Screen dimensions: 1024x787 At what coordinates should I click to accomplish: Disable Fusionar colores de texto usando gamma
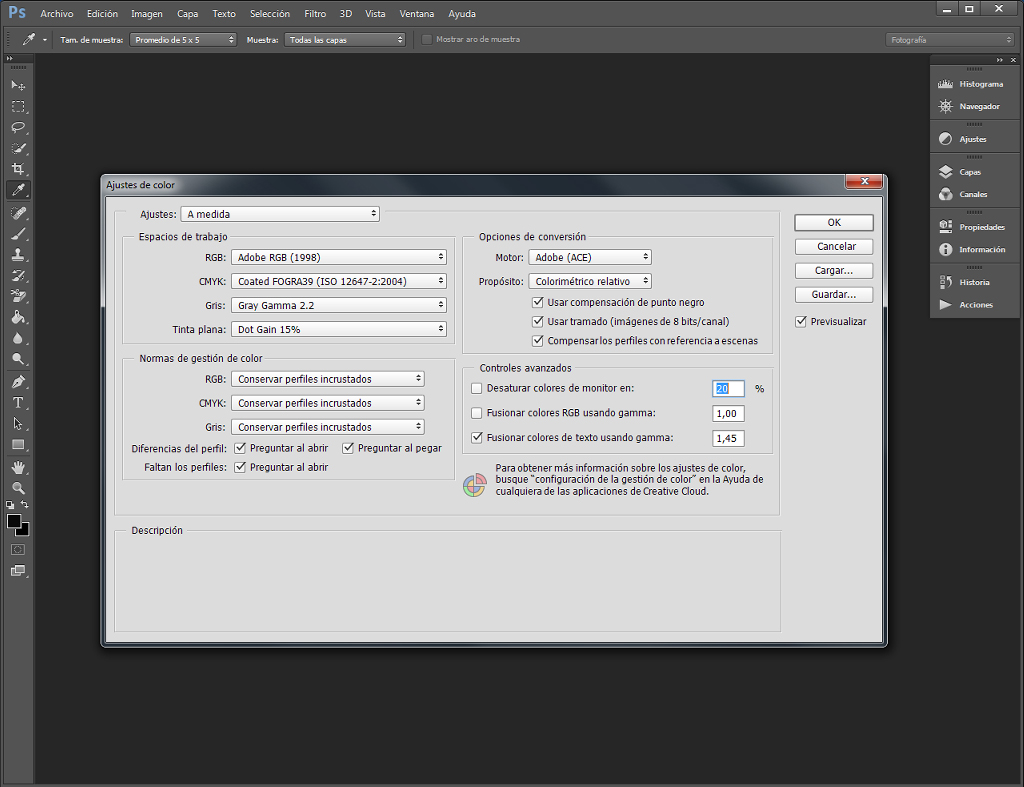477,438
